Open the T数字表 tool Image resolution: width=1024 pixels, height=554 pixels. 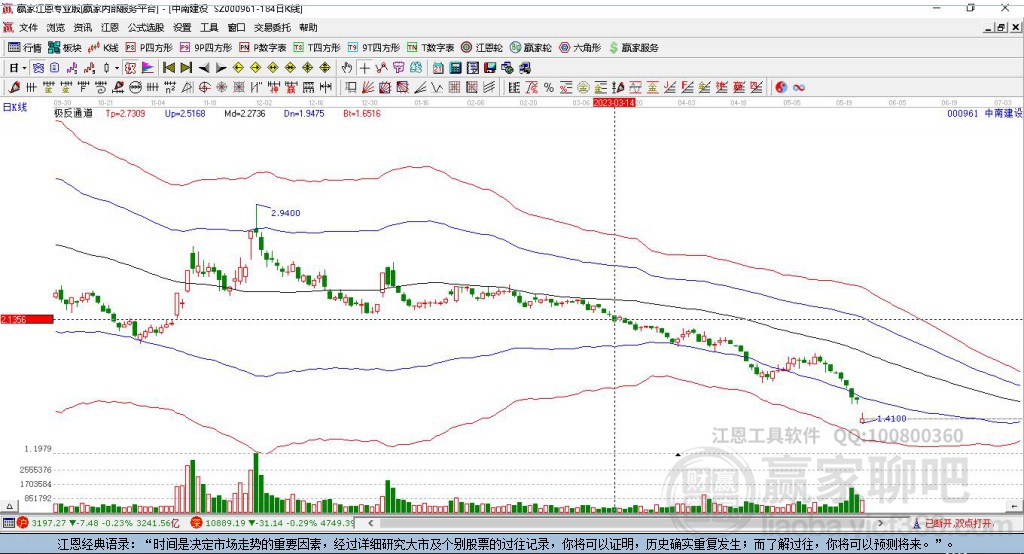(430, 48)
